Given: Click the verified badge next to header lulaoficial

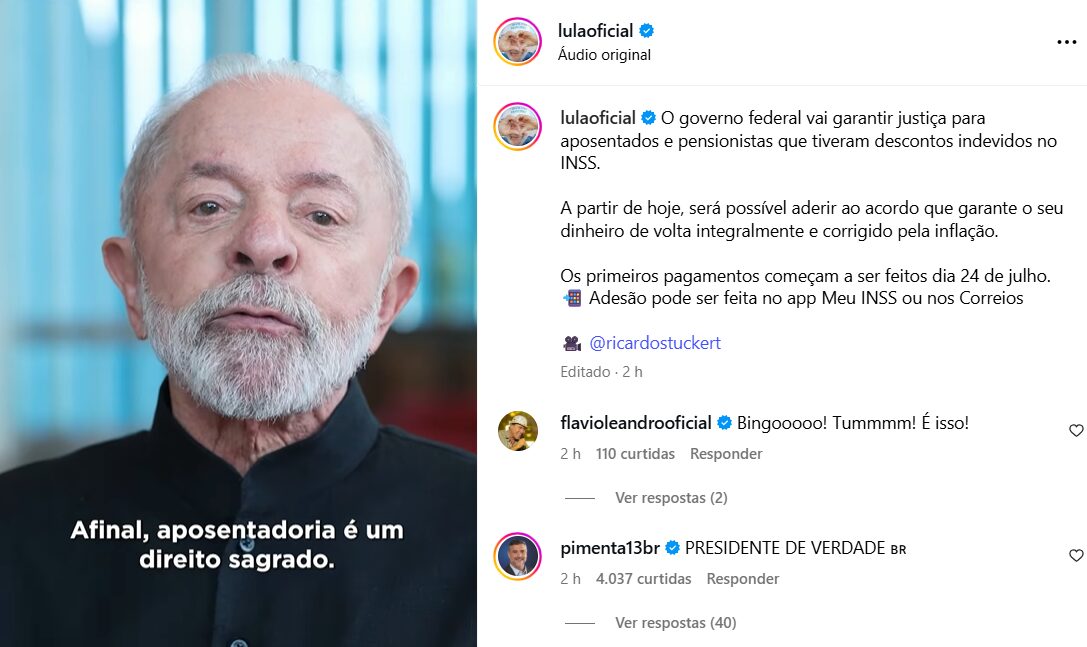Looking at the screenshot, I should pyautogui.click(x=646, y=31).
